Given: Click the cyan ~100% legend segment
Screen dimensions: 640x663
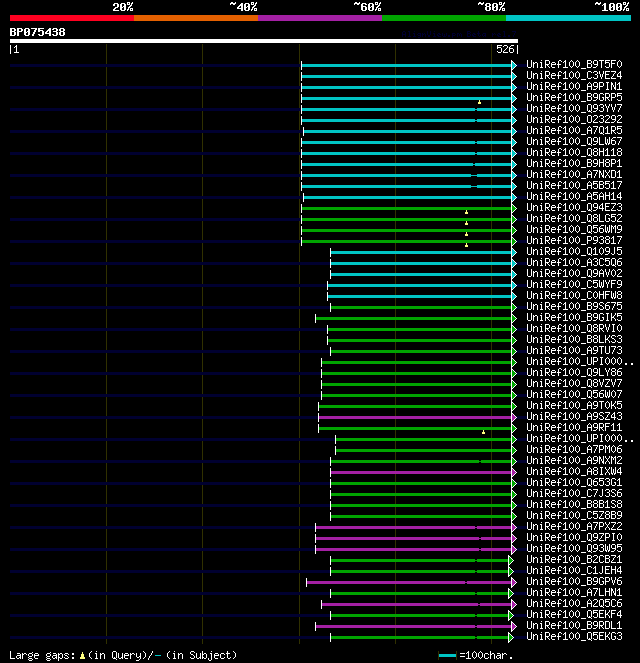Looking at the screenshot, I should [568, 18].
